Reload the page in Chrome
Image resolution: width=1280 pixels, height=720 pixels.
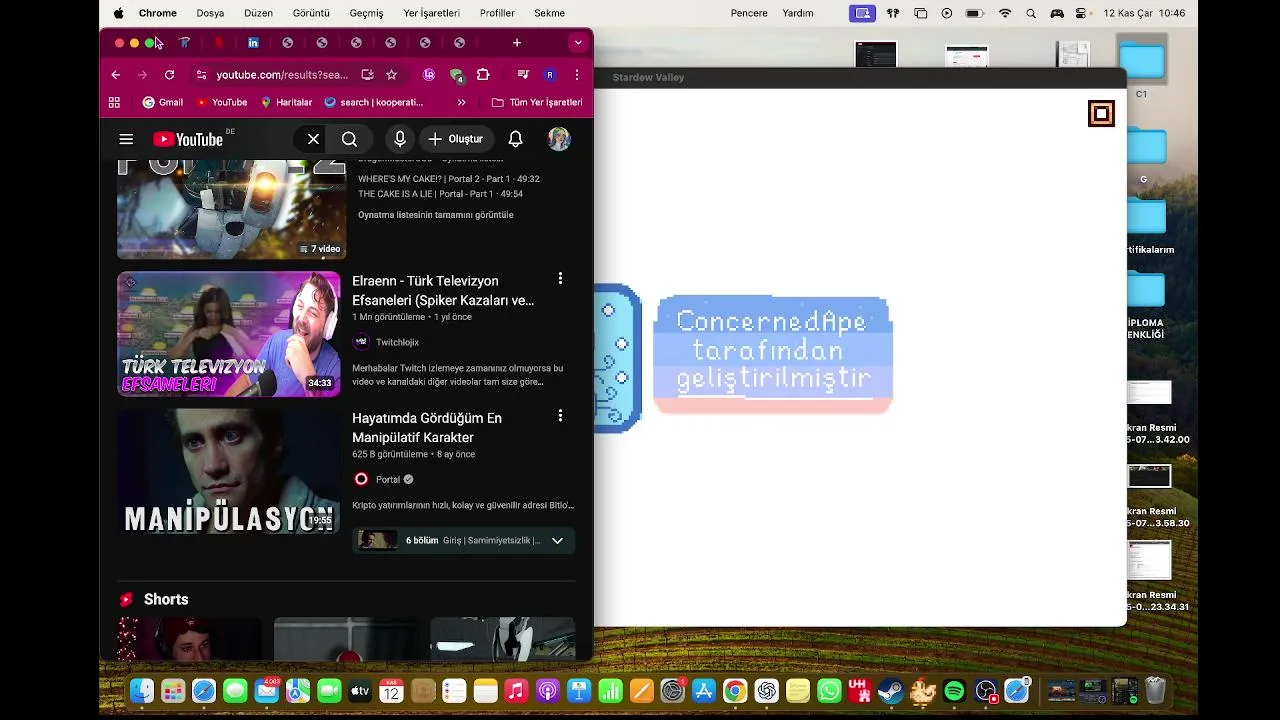[x=169, y=74]
